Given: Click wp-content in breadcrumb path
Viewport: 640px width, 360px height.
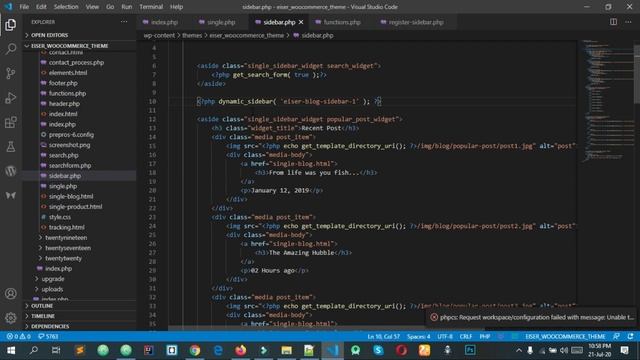Looking at the screenshot, I should [x=159, y=36].
